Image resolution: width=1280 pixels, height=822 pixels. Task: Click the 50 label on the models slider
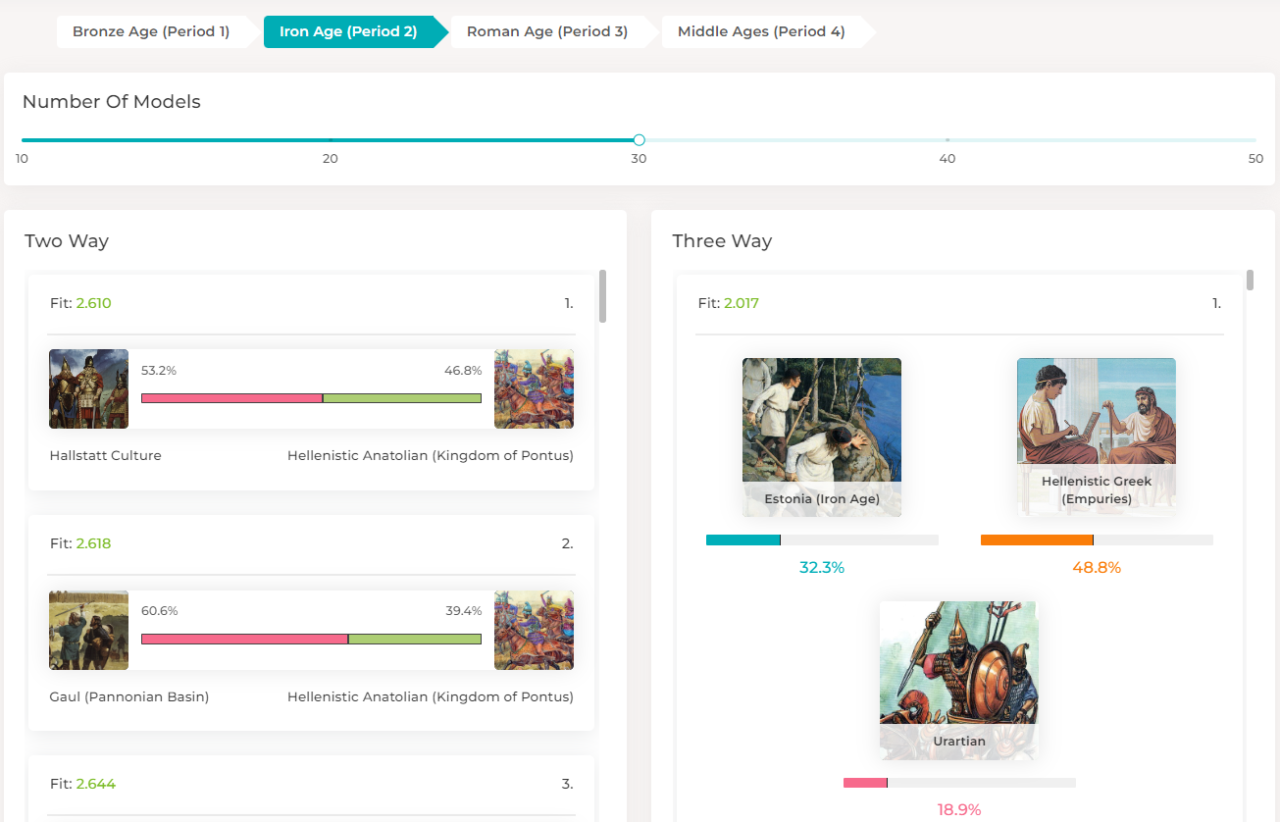click(1256, 159)
